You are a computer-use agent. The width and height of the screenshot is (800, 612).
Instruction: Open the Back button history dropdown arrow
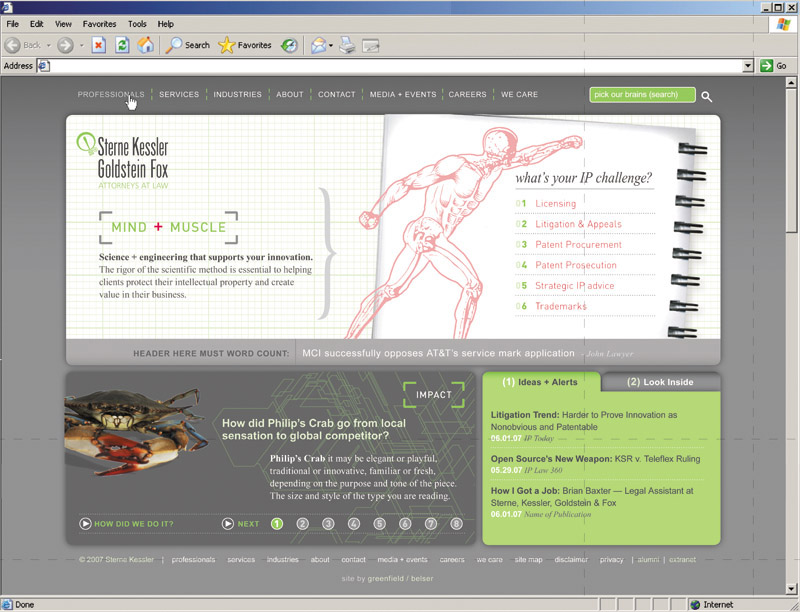pos(49,45)
